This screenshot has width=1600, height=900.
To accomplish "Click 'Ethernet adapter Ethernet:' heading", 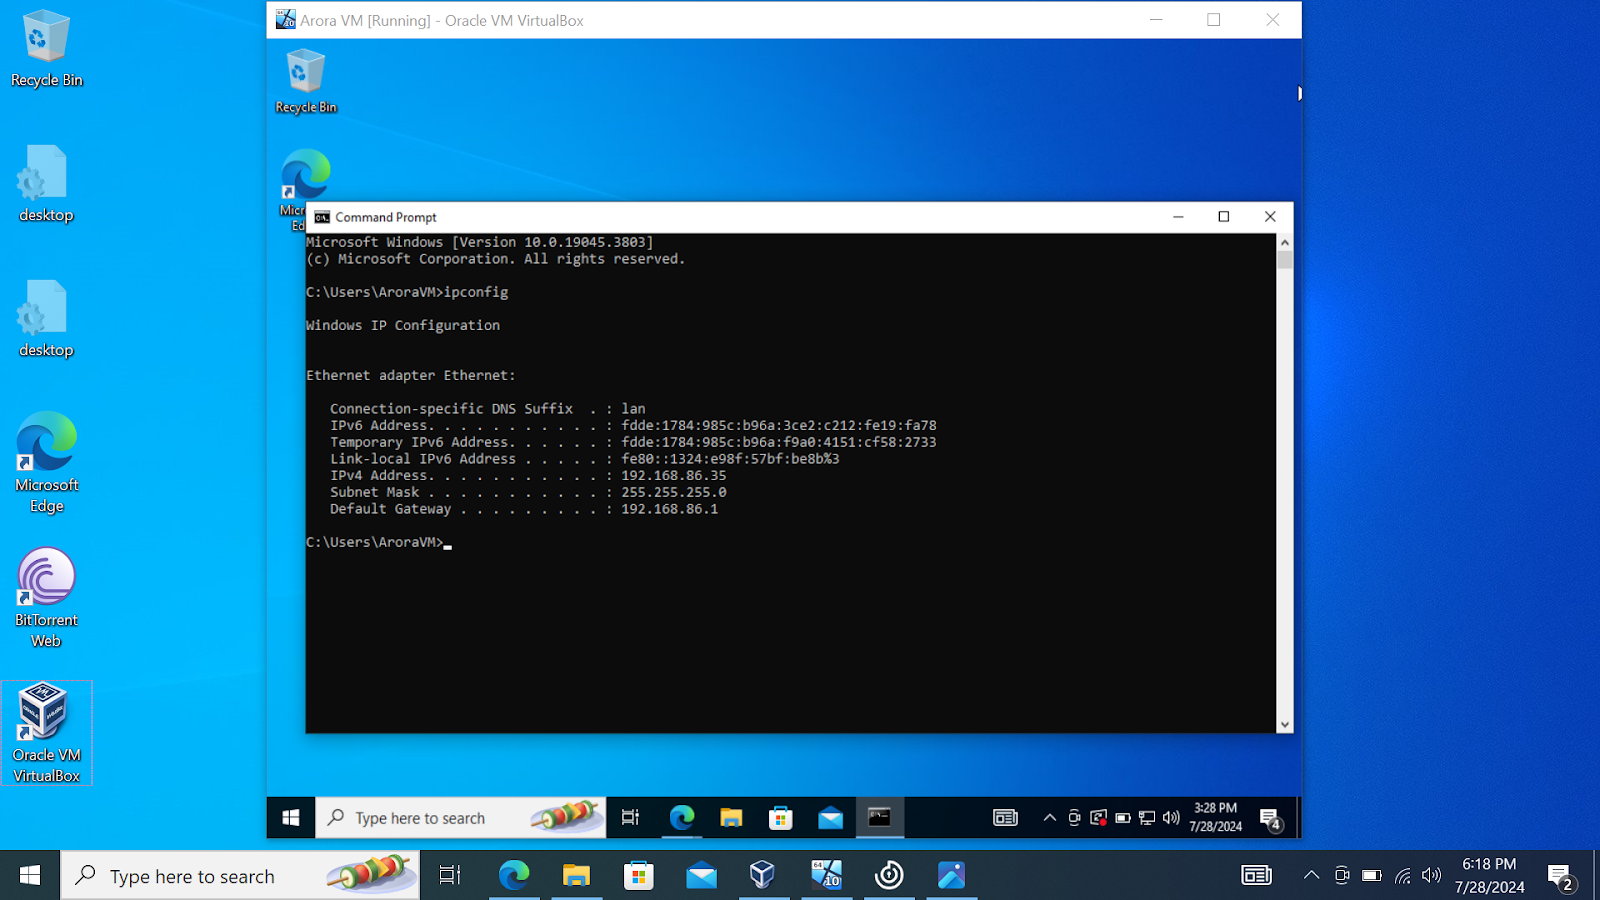I will coord(411,375).
